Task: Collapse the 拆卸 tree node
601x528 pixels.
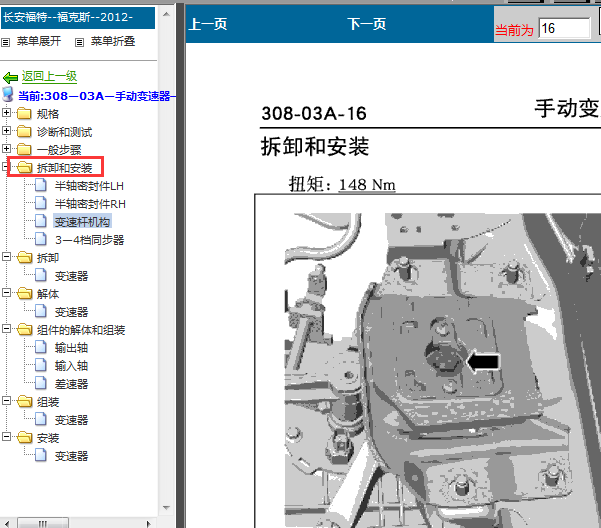Action: tap(7, 257)
